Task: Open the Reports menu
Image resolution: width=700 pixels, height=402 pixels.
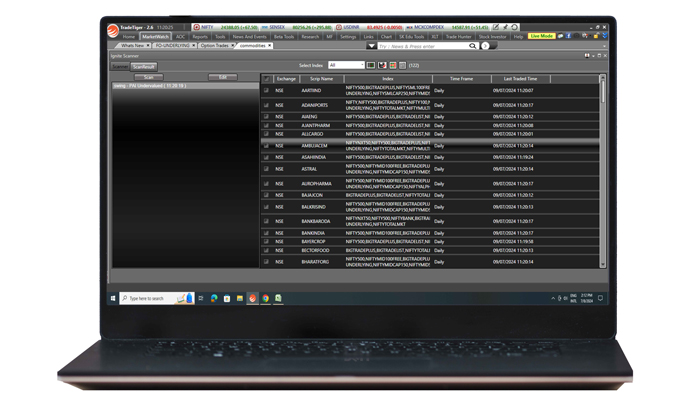Action: [200, 37]
